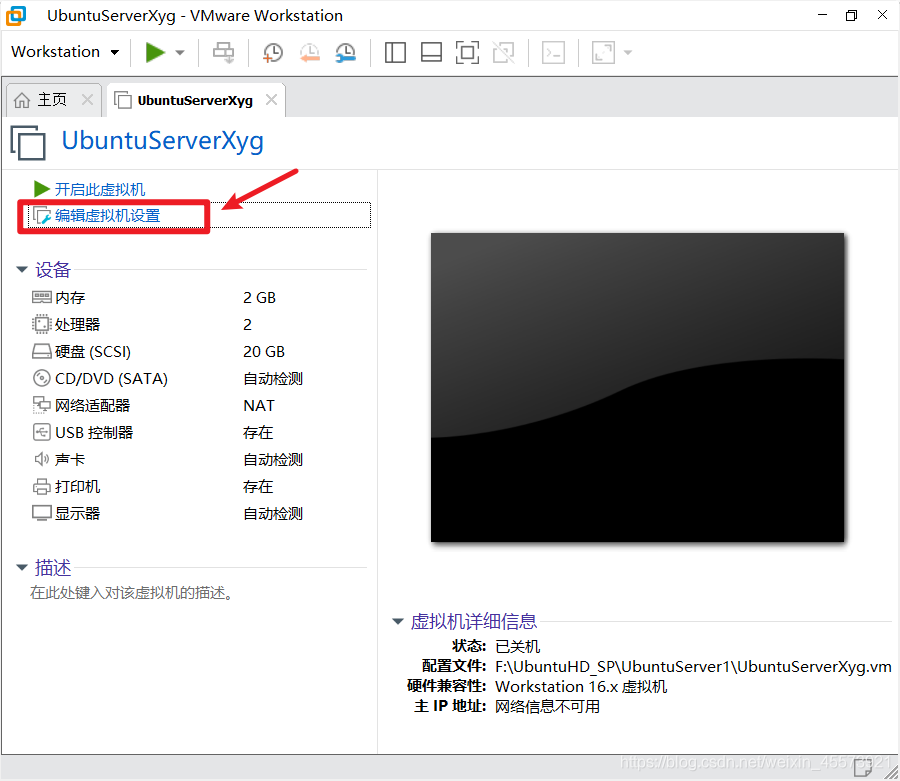Click the console view toolbar icon
The height and width of the screenshot is (781, 900).
[553, 52]
